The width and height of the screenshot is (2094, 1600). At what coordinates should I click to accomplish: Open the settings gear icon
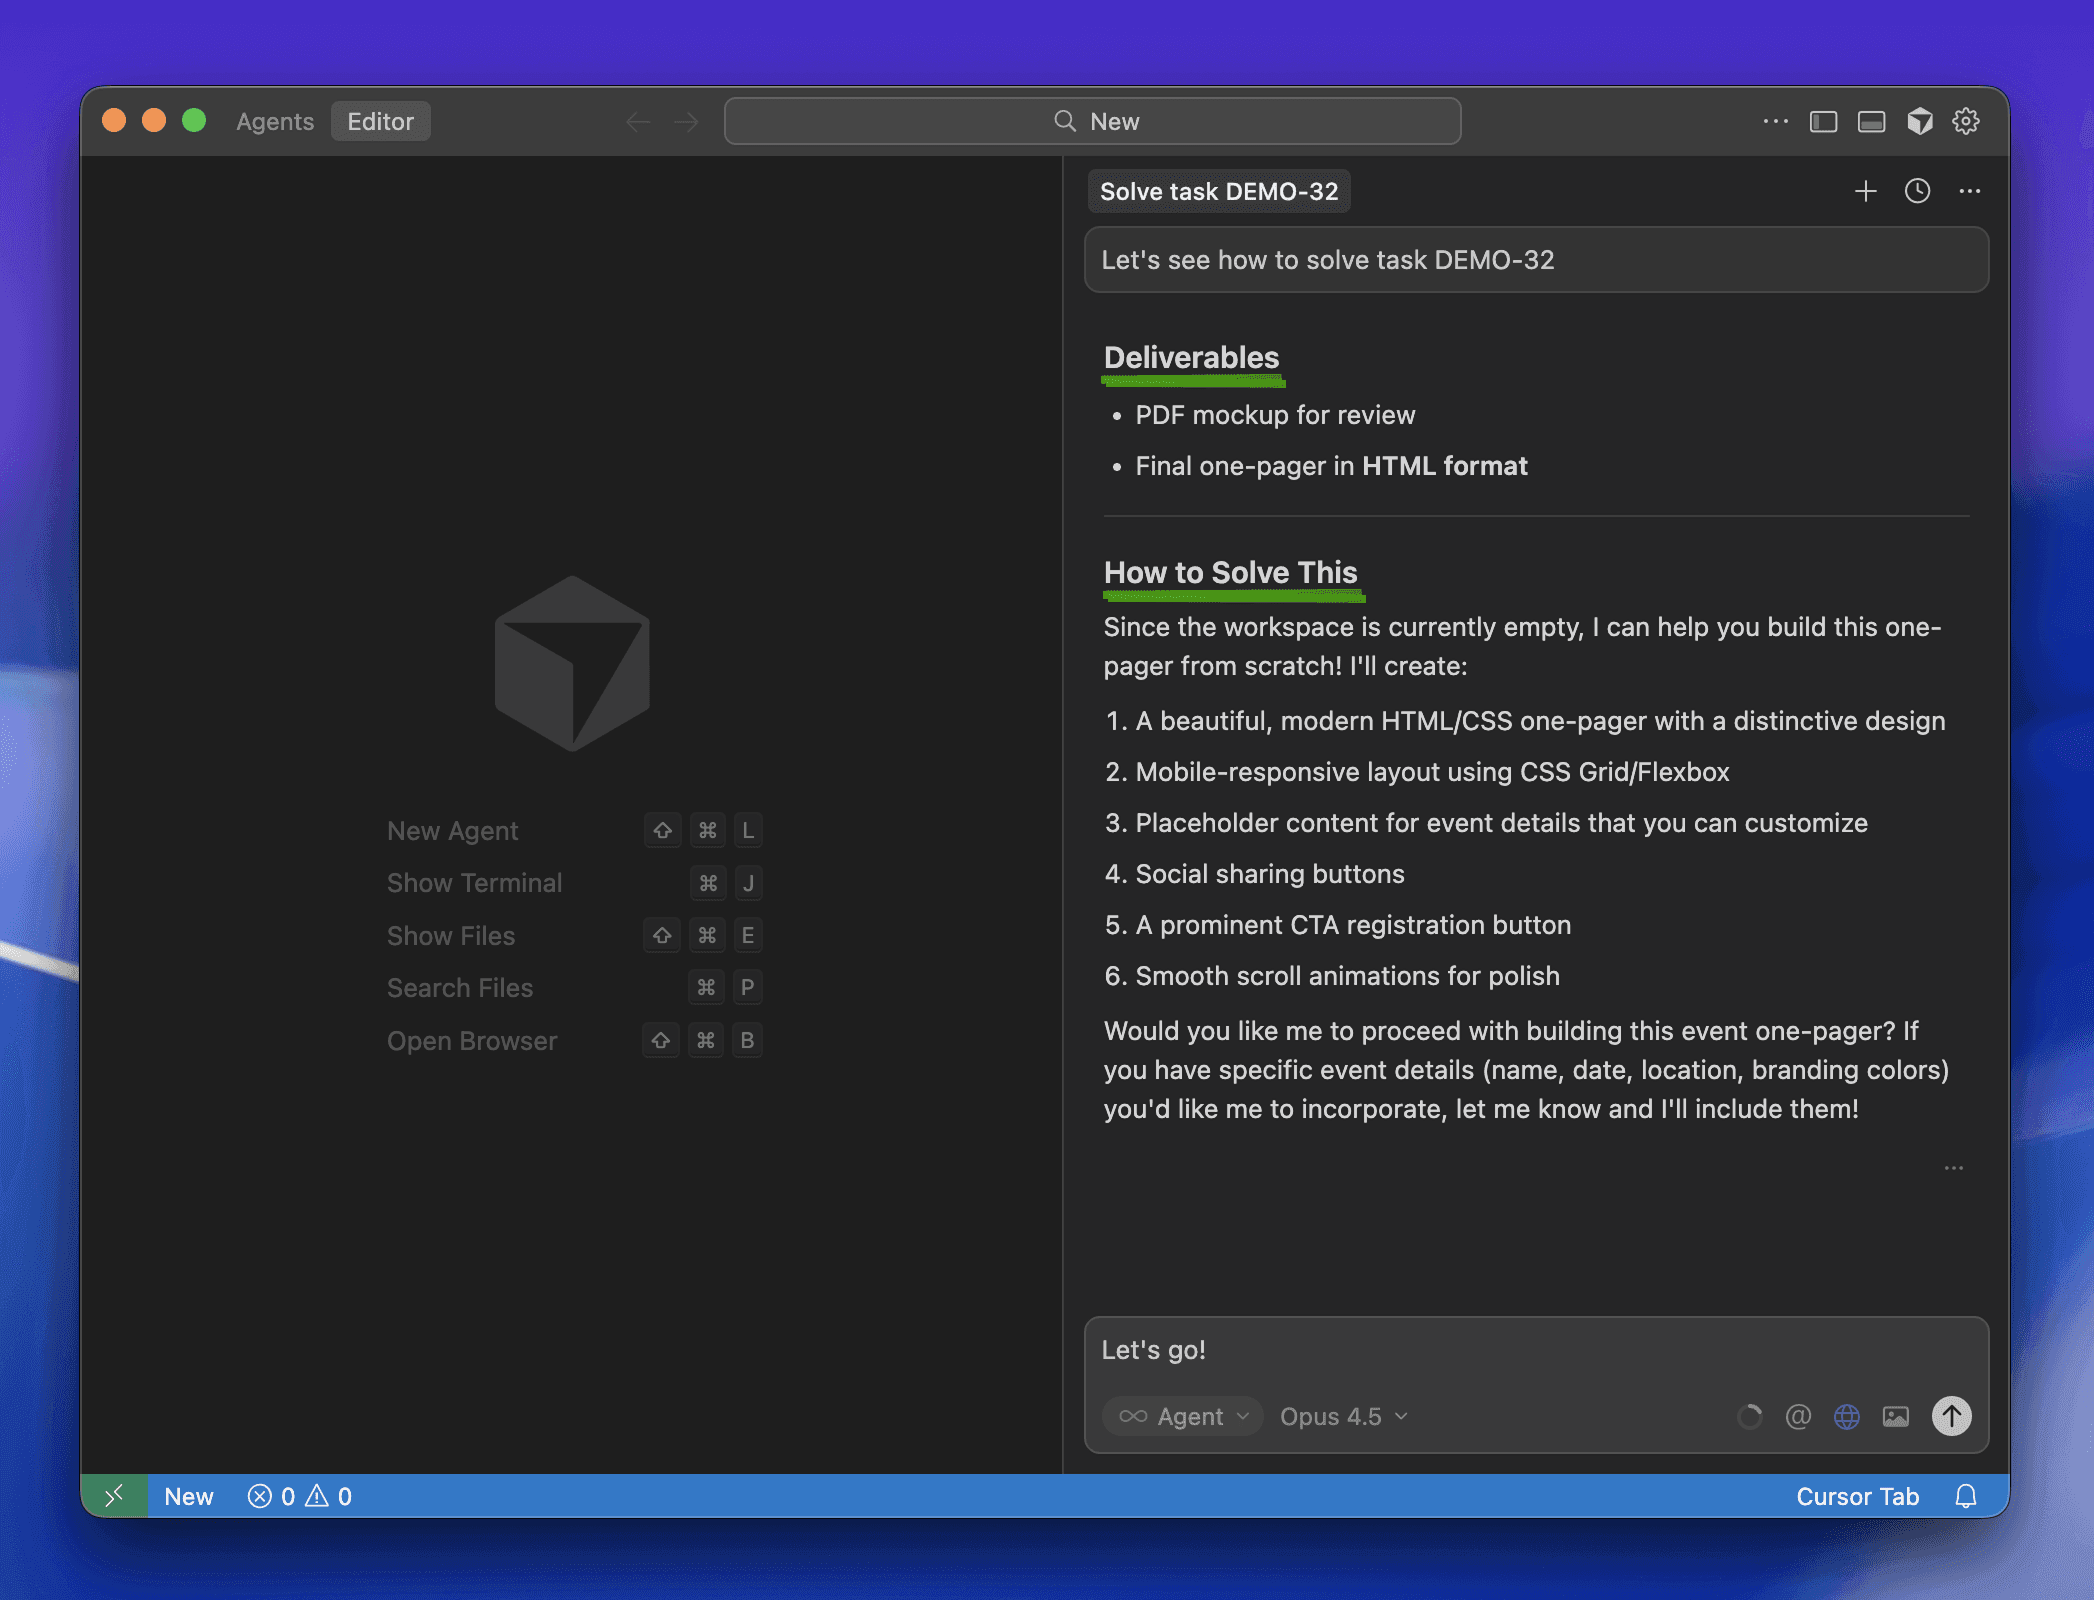pos(1966,121)
